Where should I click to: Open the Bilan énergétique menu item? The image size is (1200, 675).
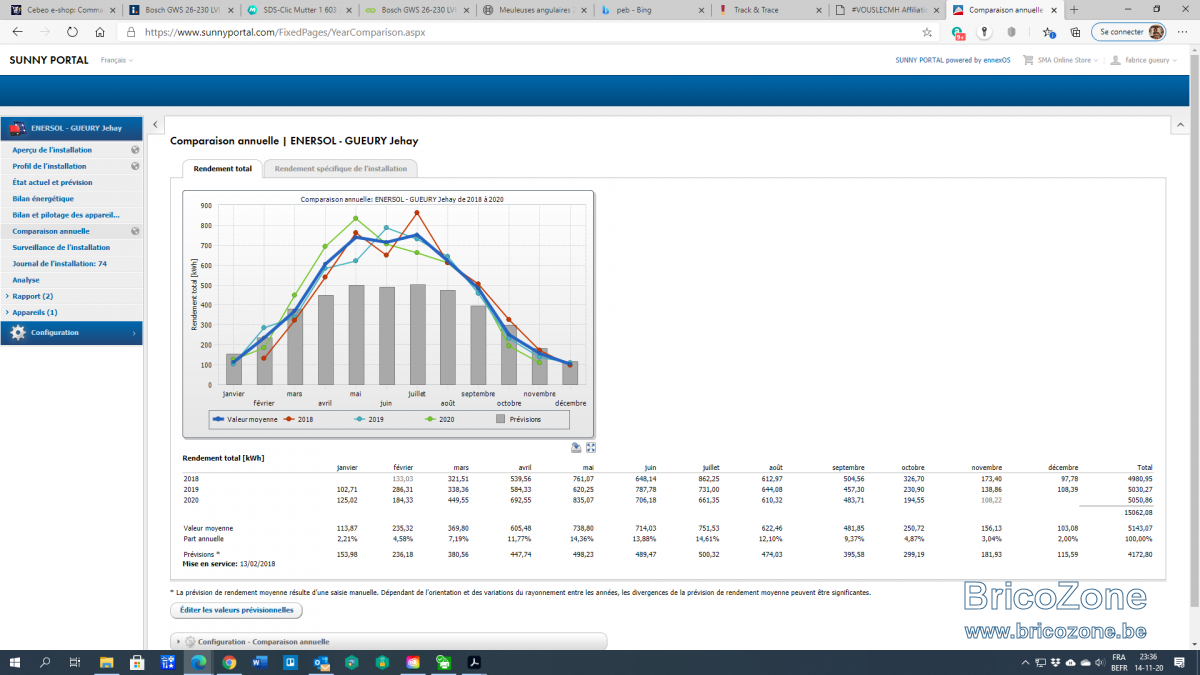[x=43, y=199]
